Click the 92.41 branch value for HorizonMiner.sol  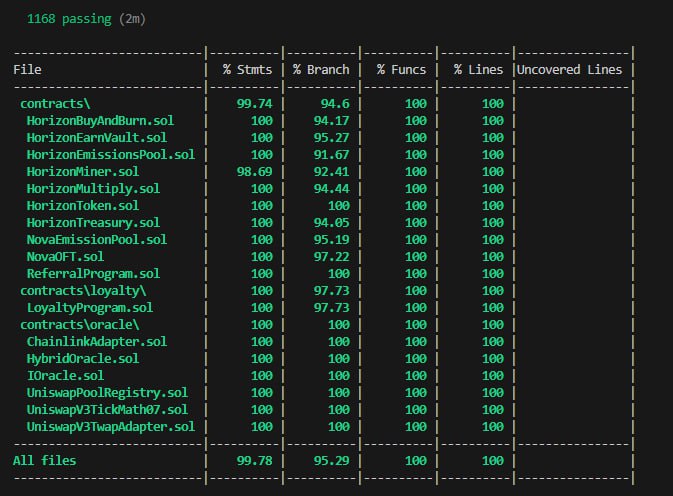(331, 172)
